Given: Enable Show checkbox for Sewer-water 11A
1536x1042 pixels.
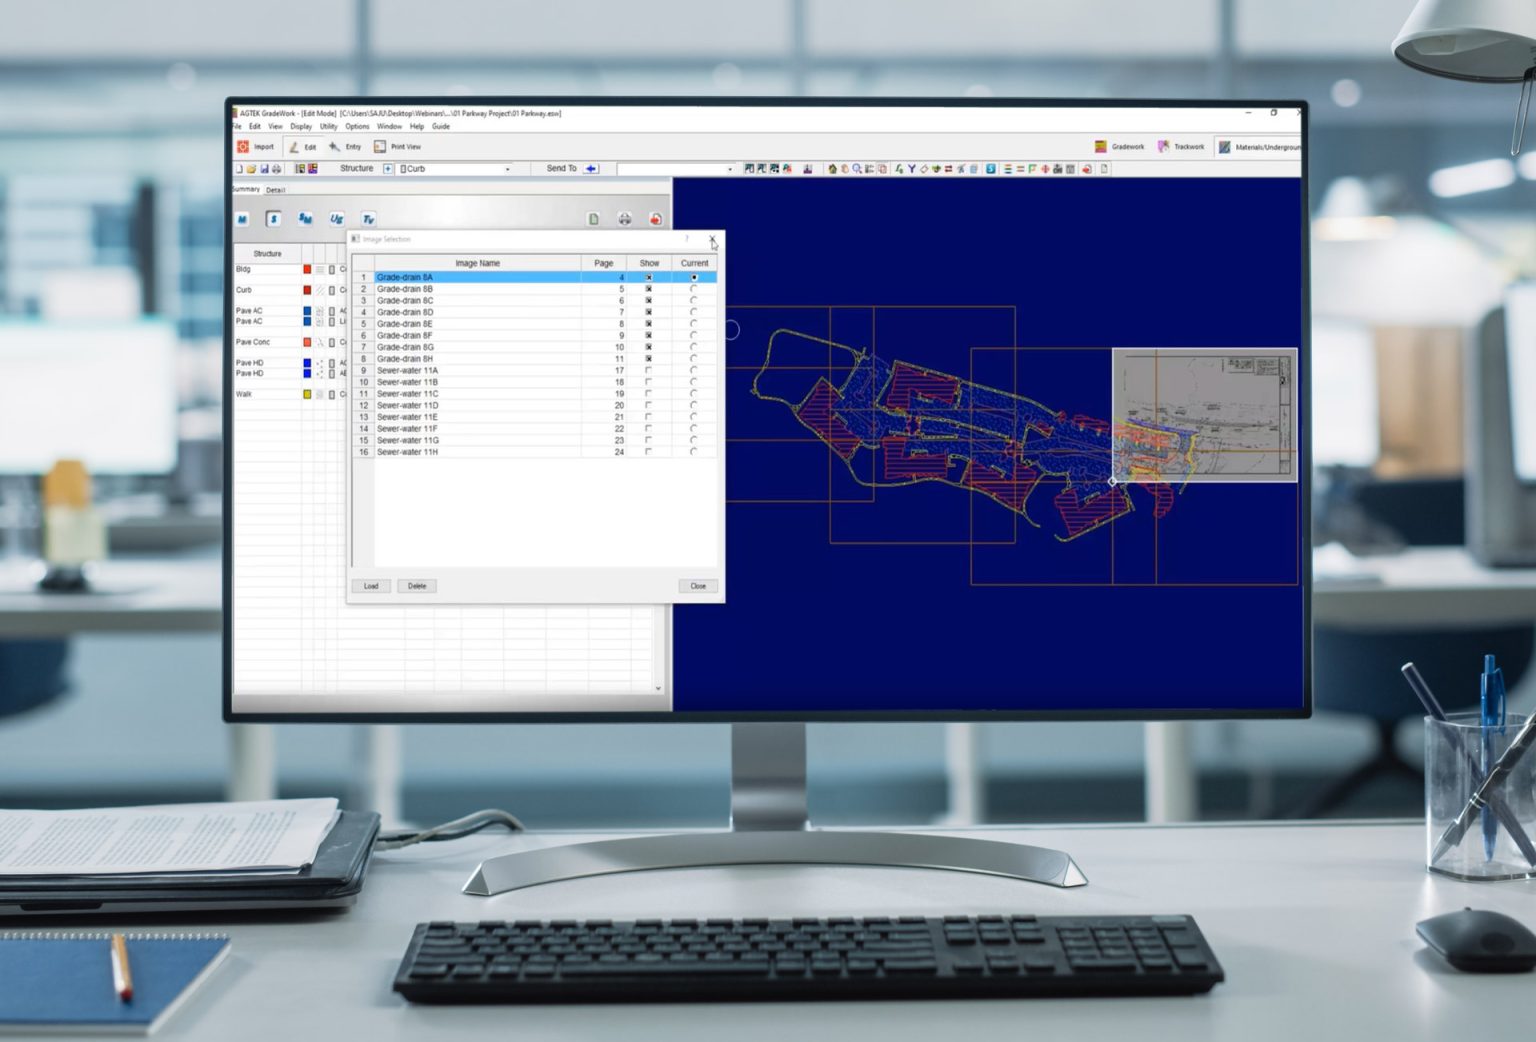Looking at the screenshot, I should [649, 371].
